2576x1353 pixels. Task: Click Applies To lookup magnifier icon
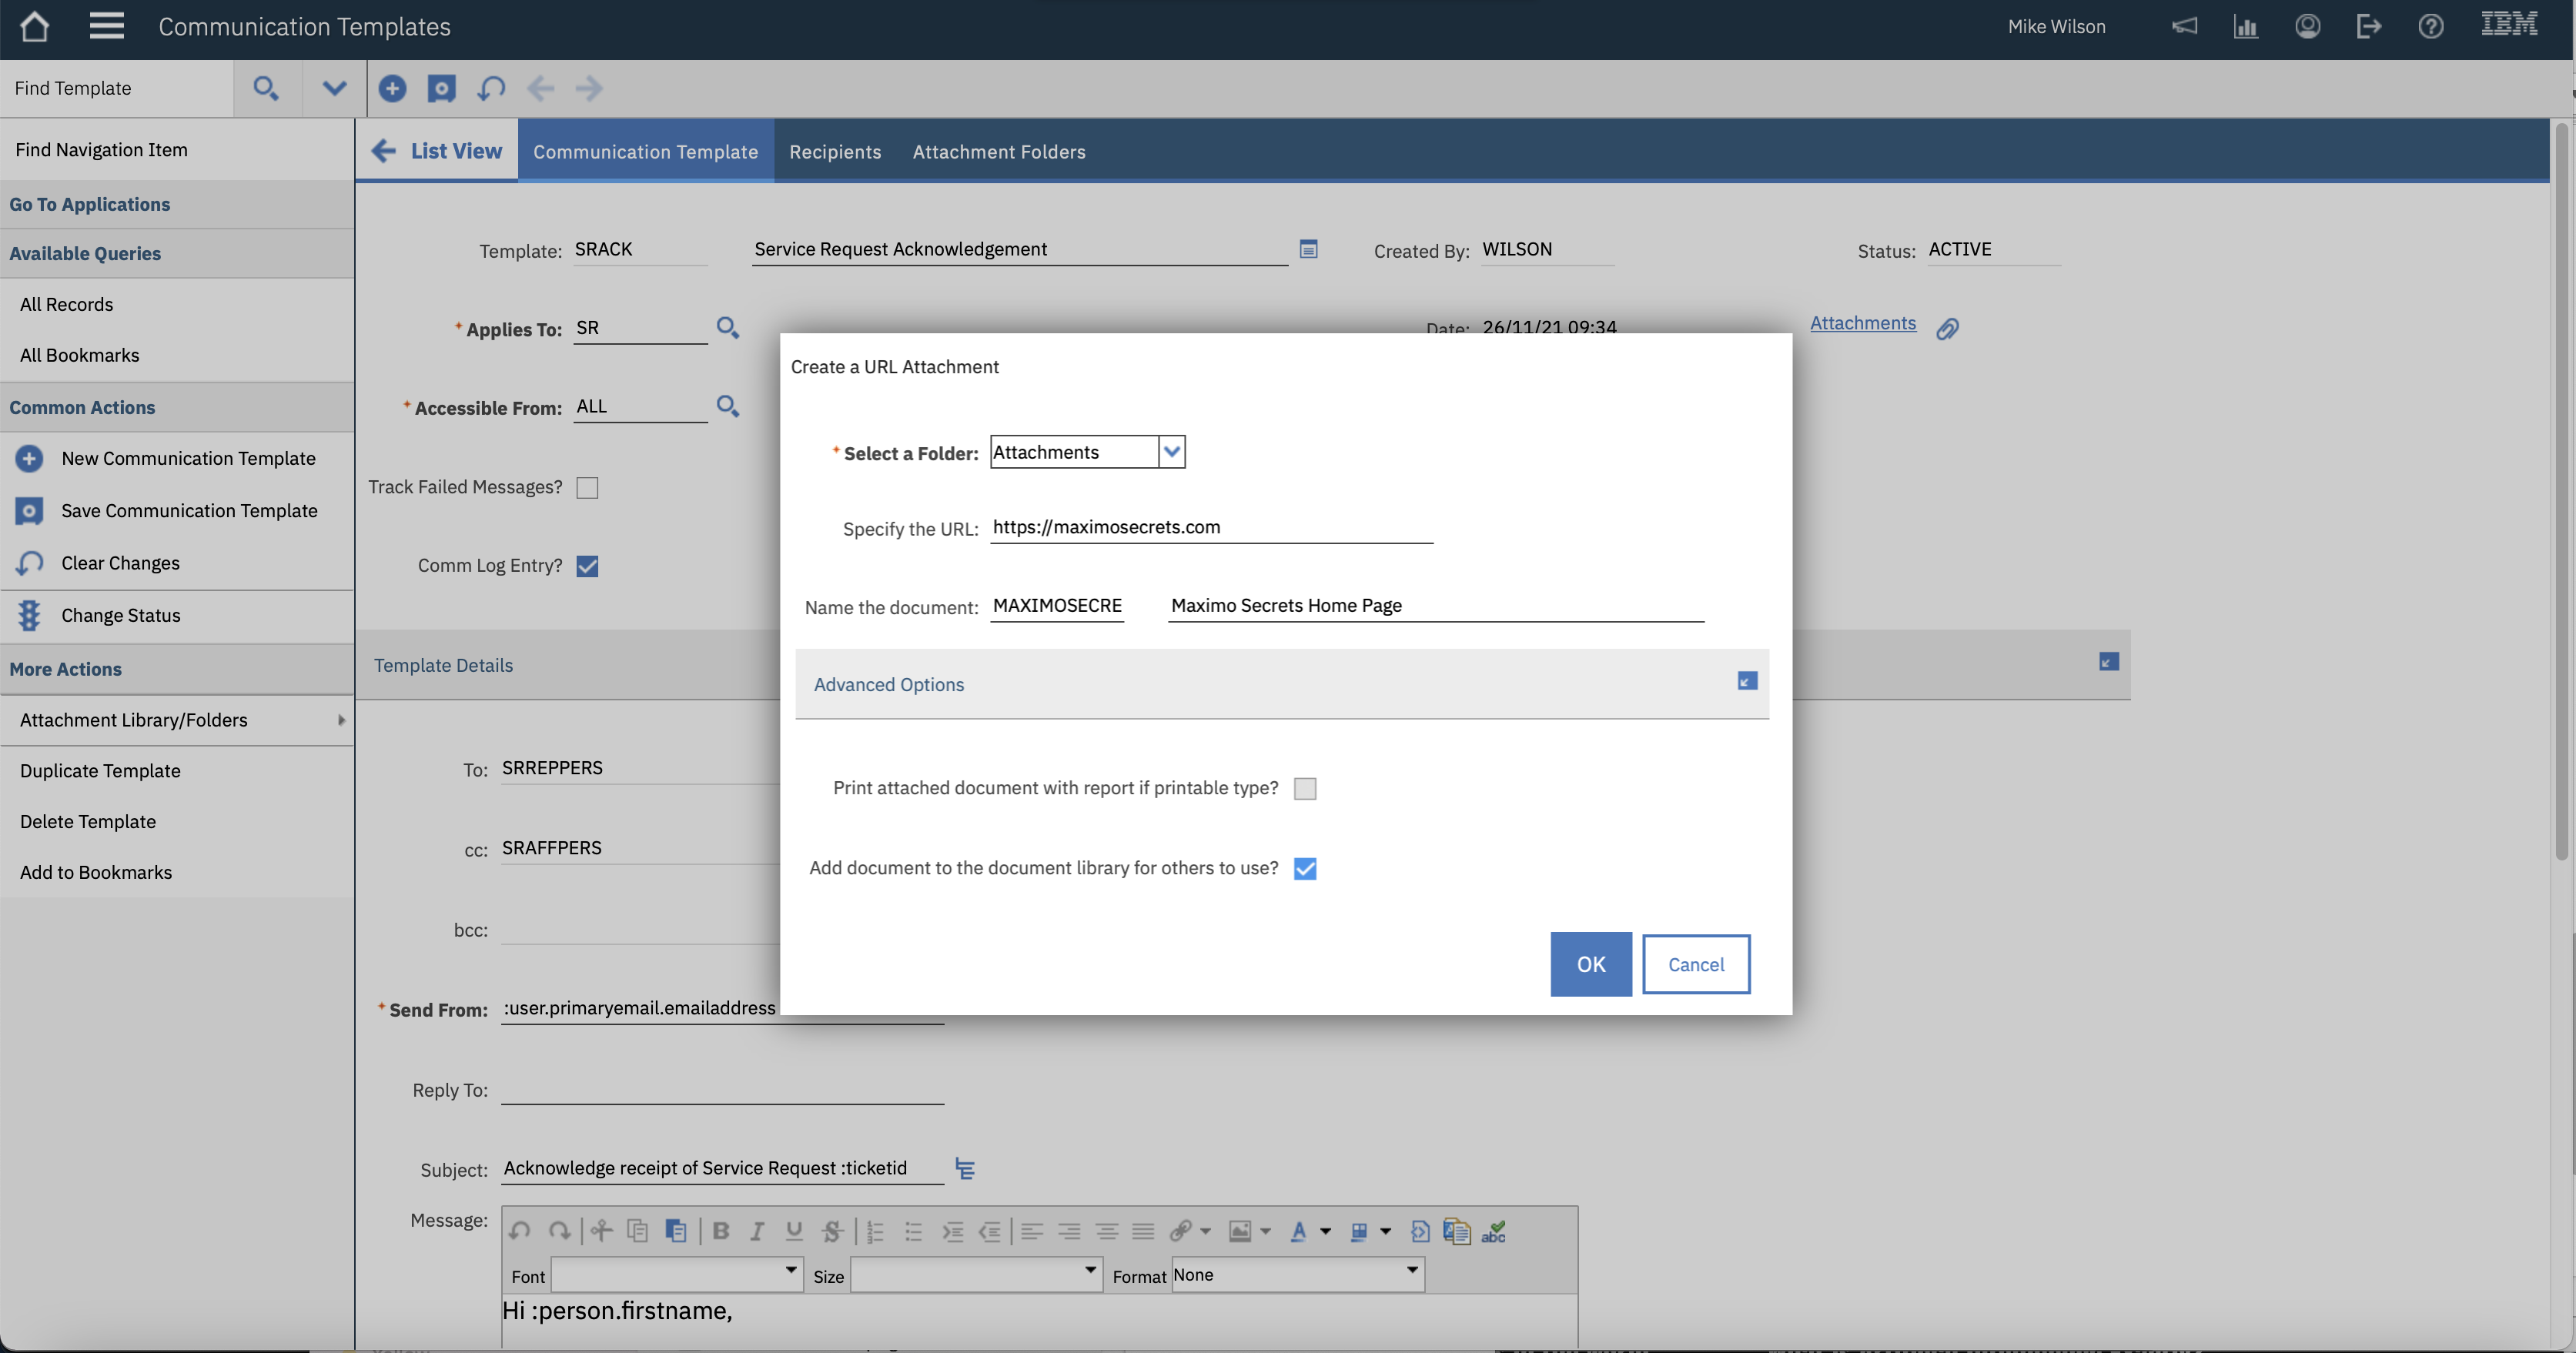pyautogui.click(x=727, y=327)
